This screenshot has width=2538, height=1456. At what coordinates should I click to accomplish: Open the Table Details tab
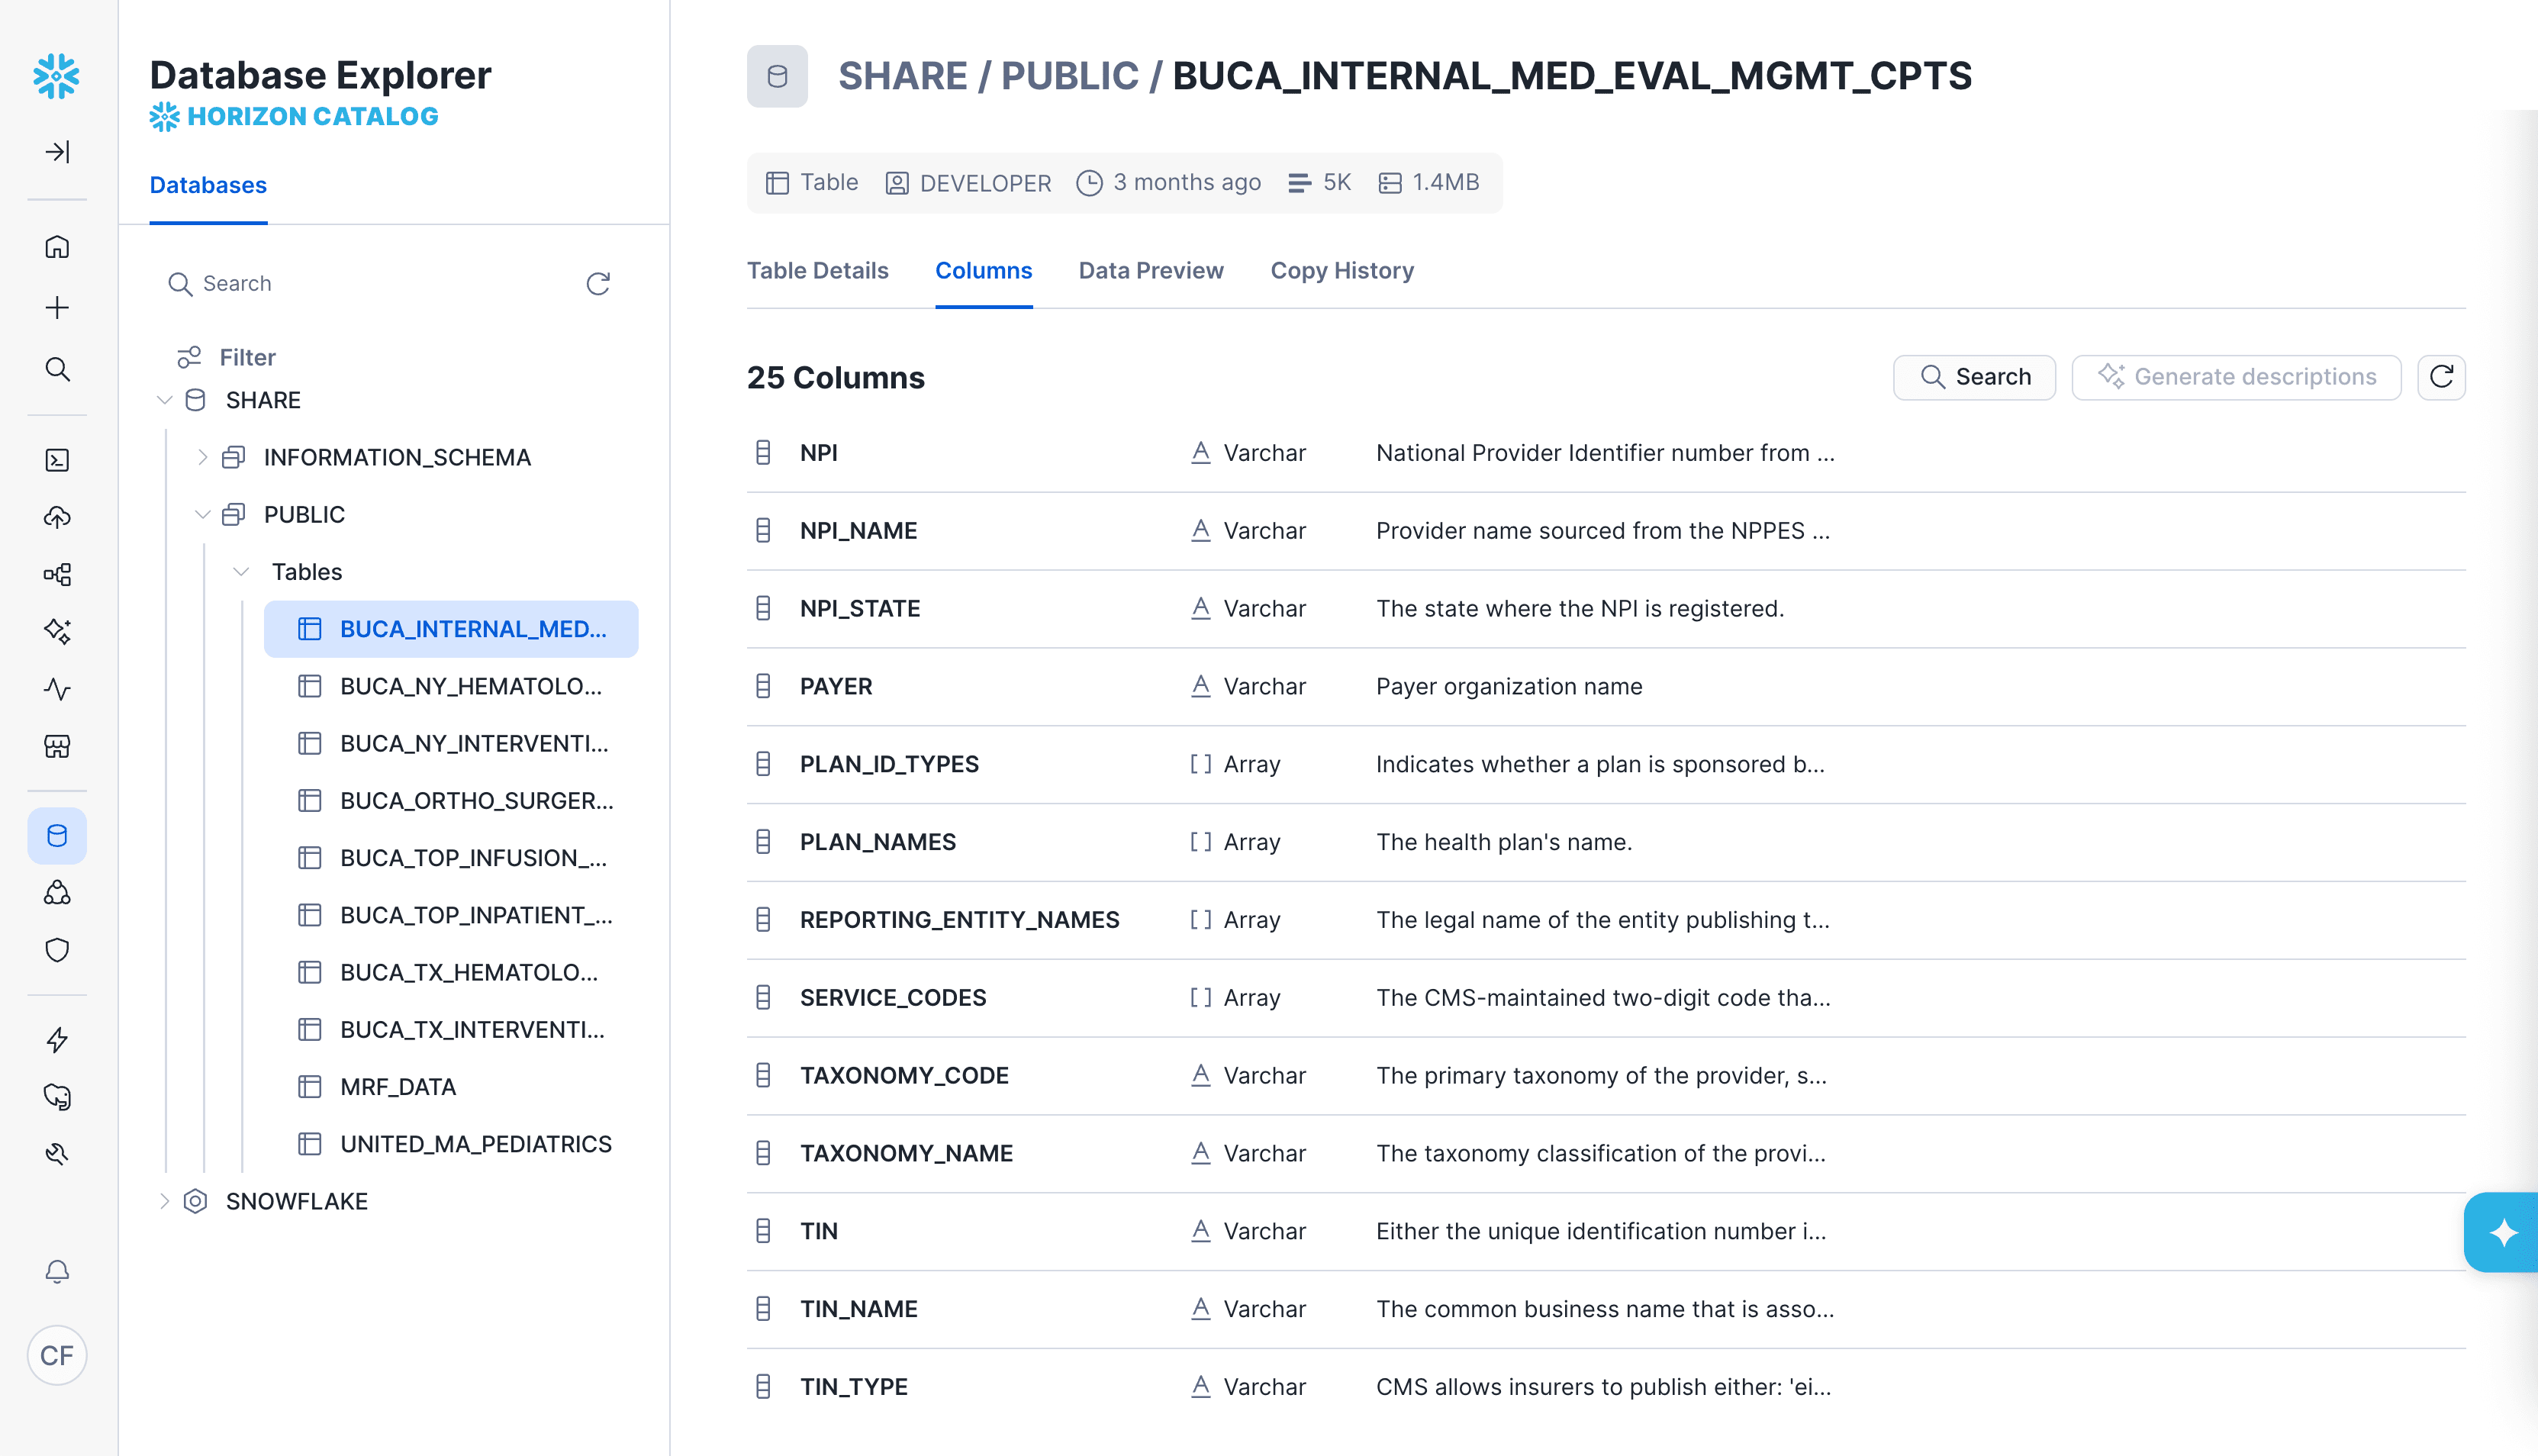click(x=817, y=271)
